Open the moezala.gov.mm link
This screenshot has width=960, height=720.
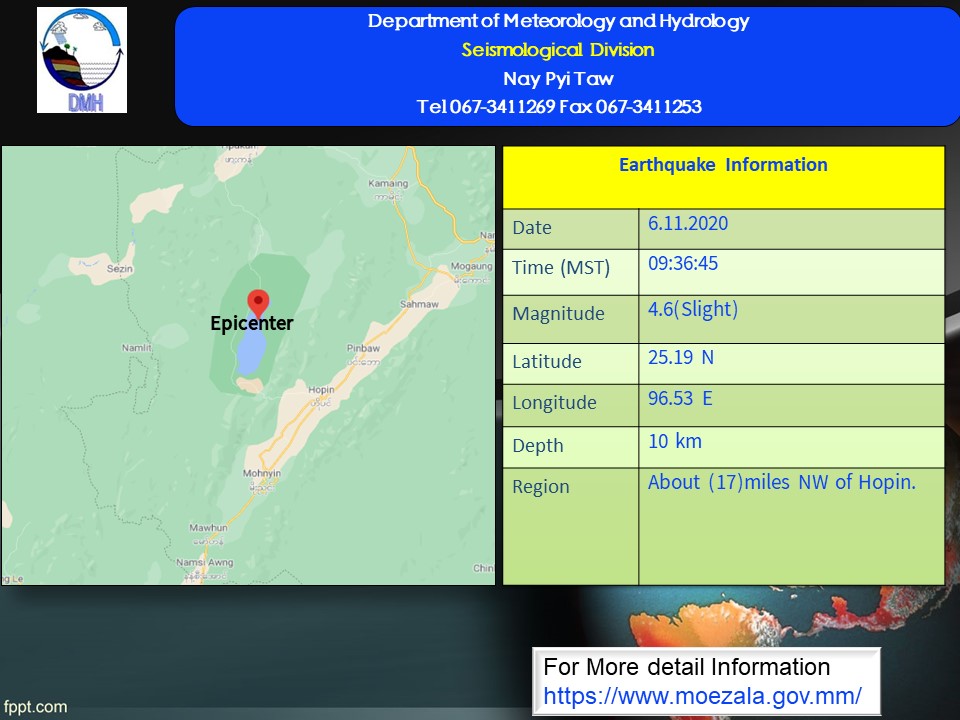pos(702,695)
